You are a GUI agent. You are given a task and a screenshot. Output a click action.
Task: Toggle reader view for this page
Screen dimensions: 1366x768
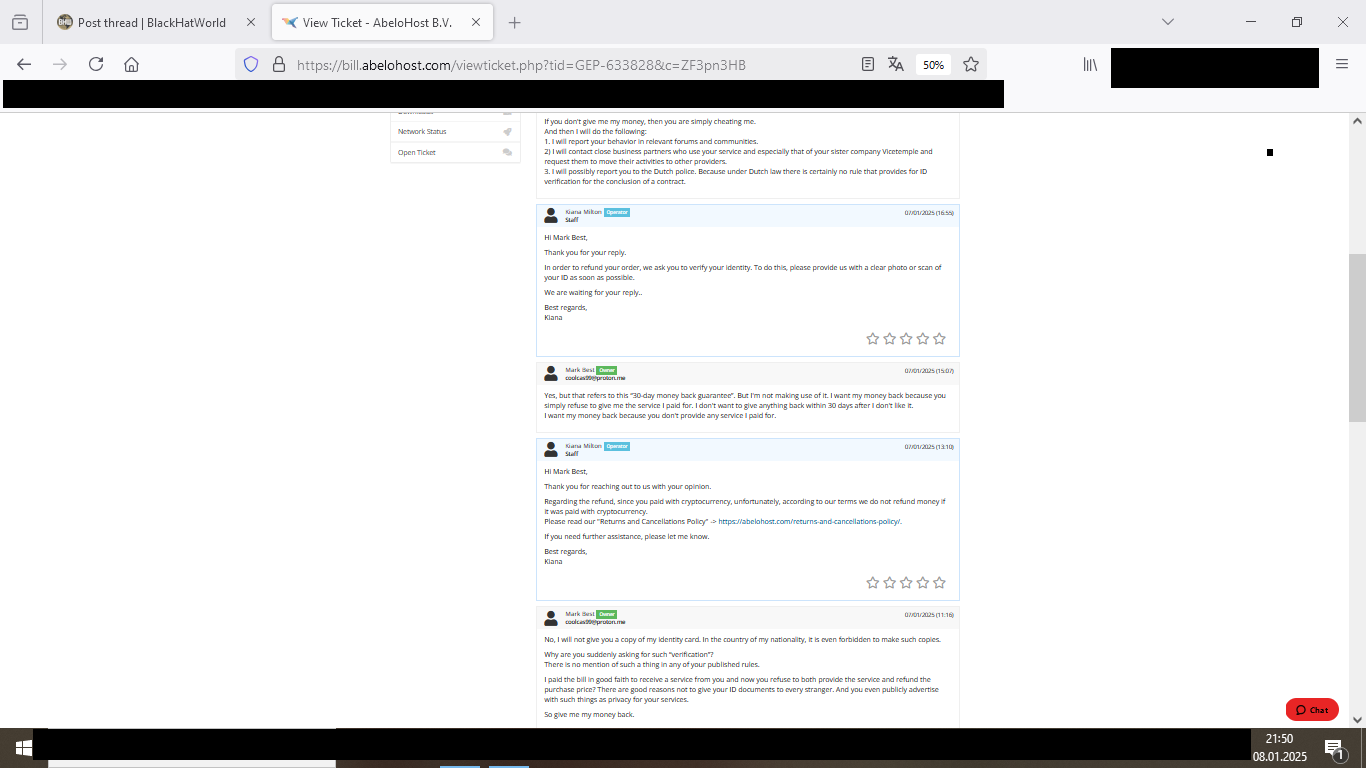click(868, 64)
